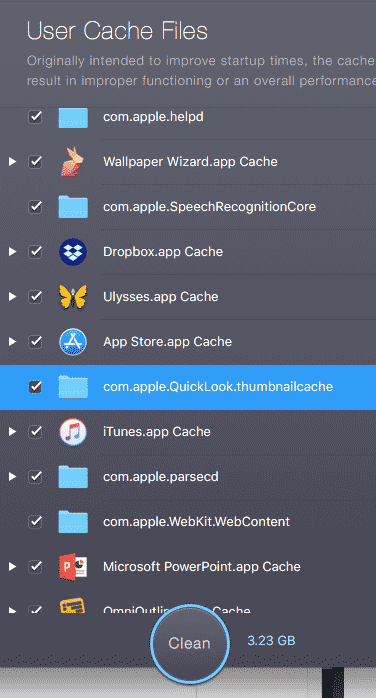The image size is (376, 698).
Task: Uncheck the iTunes.app Cache checkbox
Action: tap(35, 431)
